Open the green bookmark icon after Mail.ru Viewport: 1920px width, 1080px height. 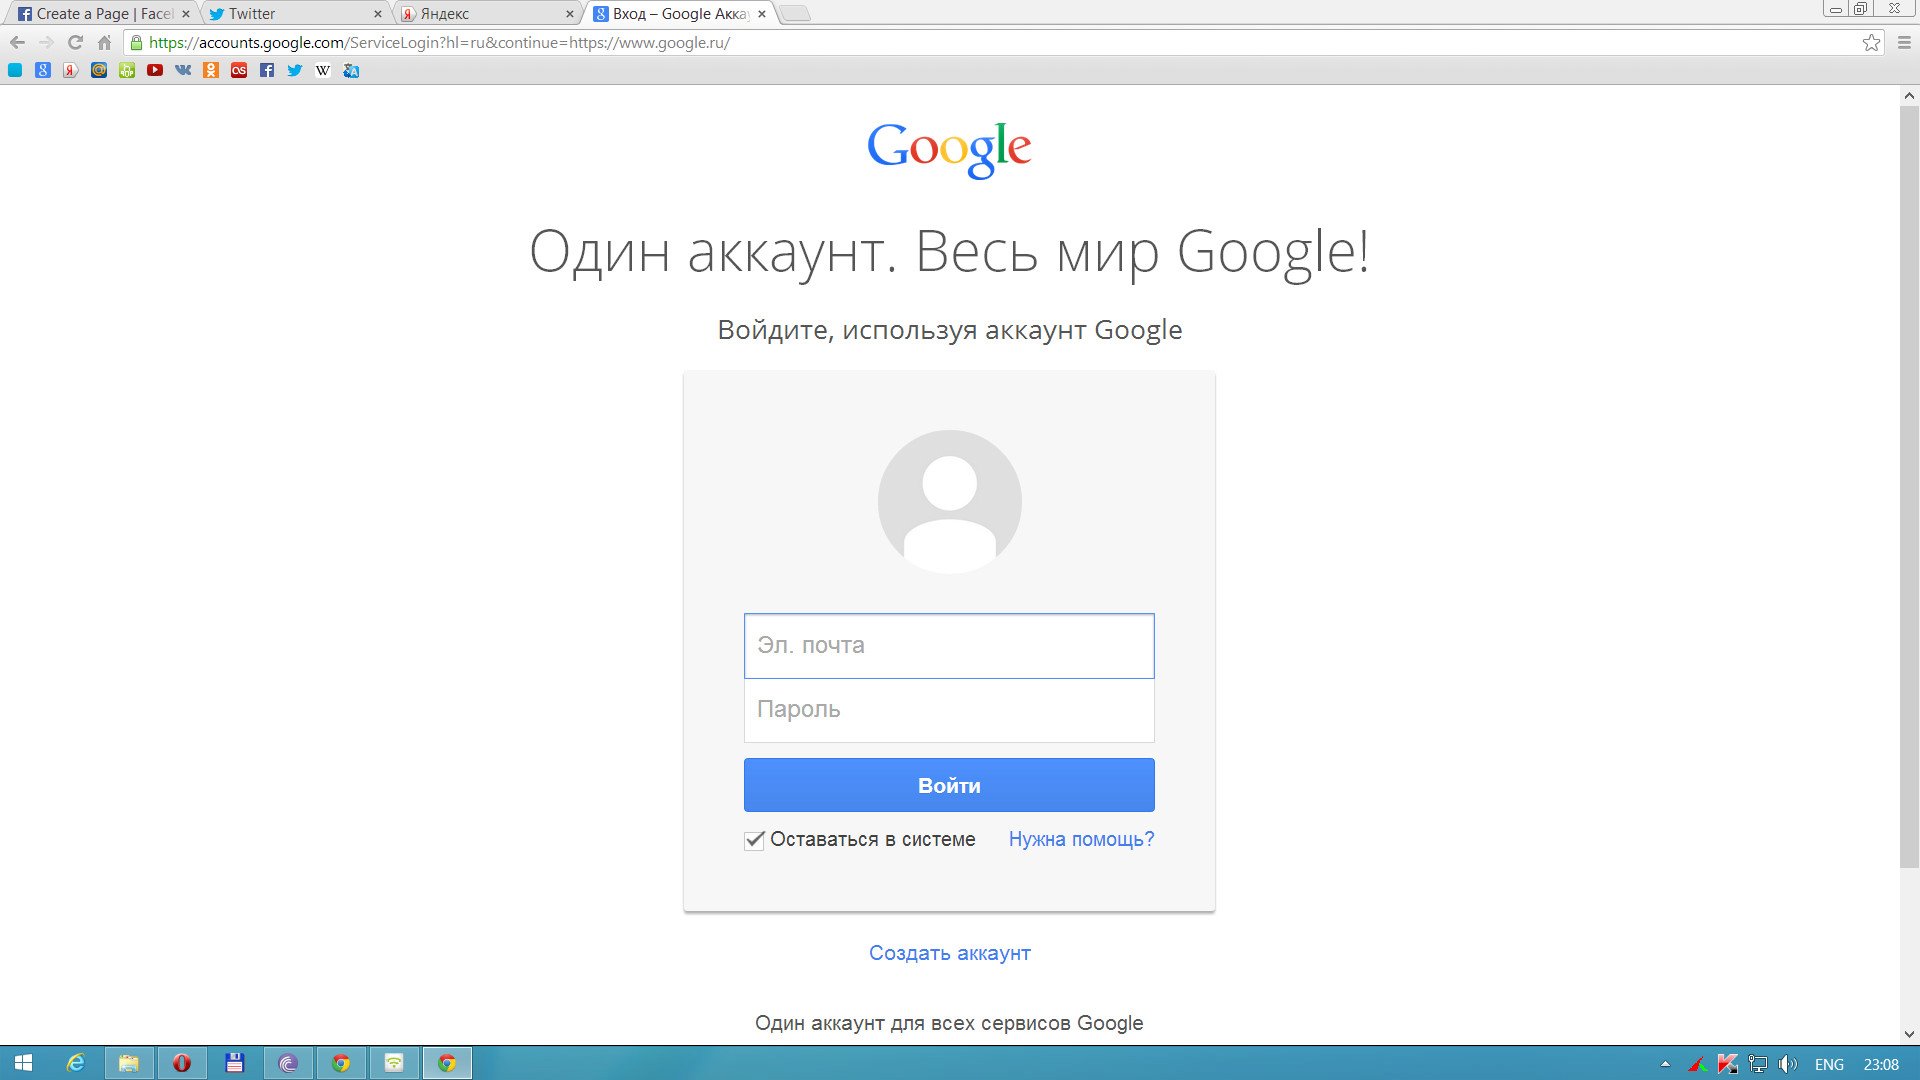click(x=127, y=70)
